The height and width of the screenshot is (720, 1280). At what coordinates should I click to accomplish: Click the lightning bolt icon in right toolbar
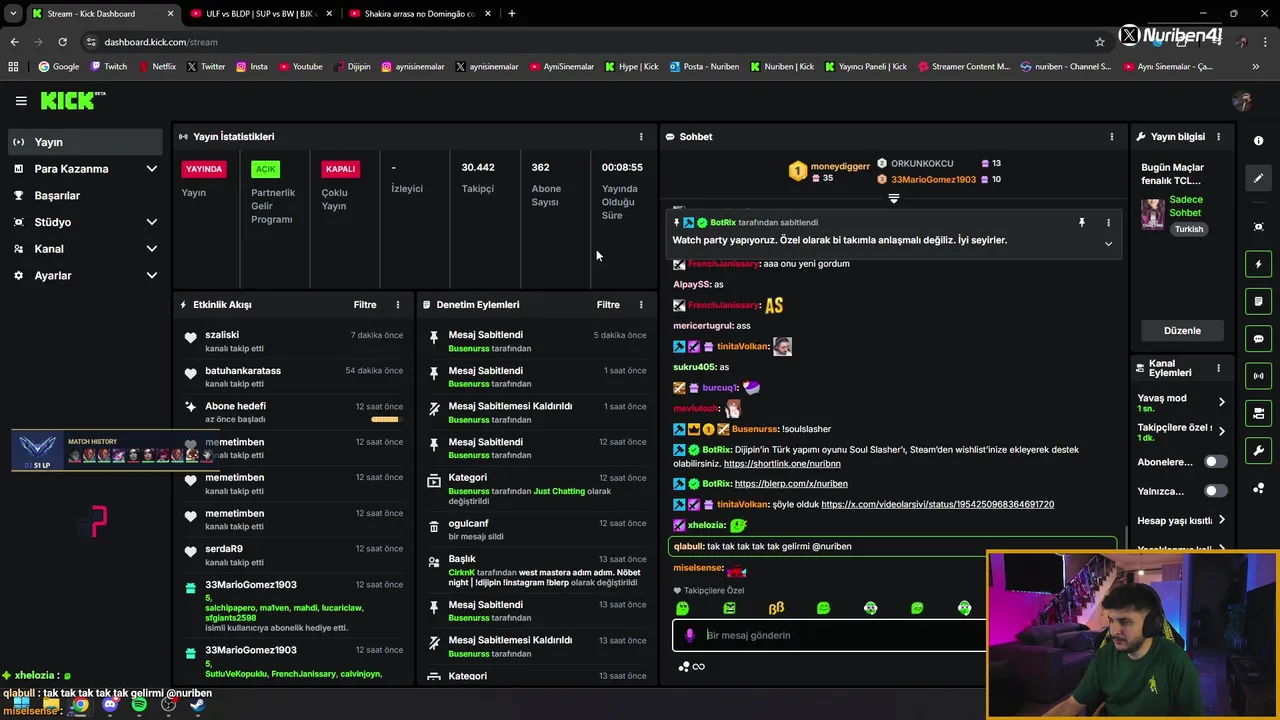[x=1259, y=264]
